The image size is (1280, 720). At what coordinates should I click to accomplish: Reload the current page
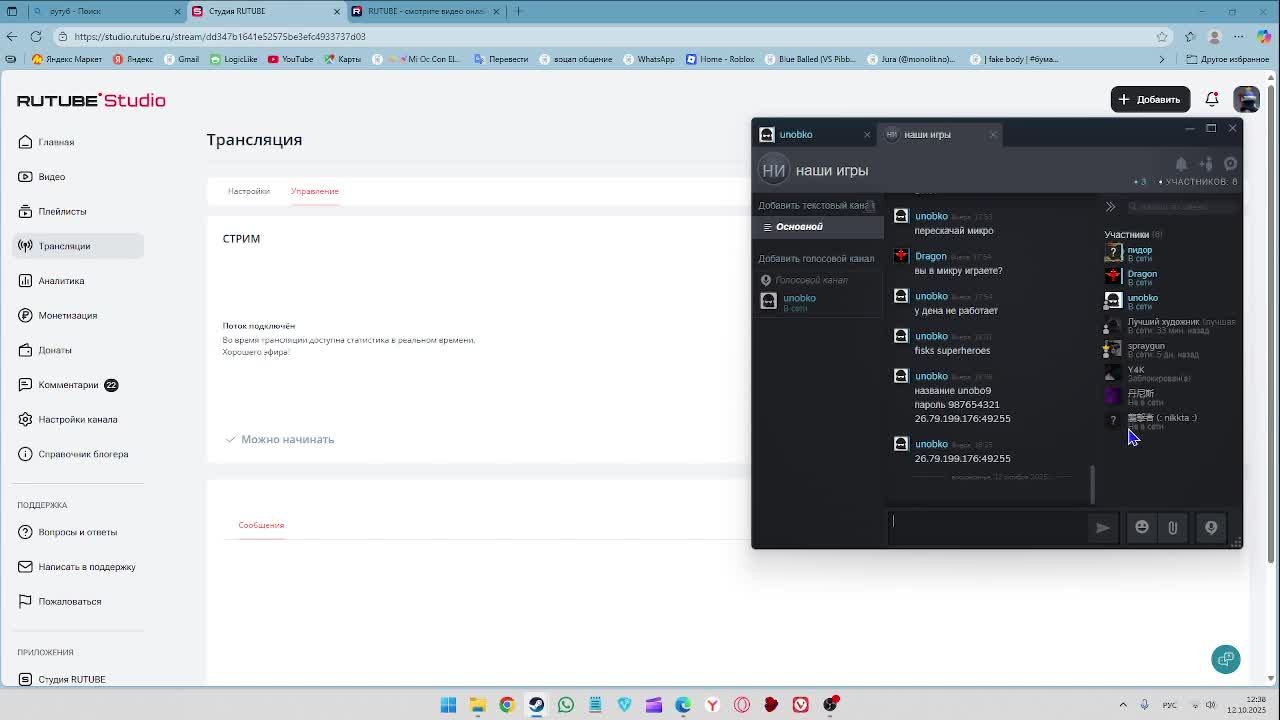(x=36, y=36)
